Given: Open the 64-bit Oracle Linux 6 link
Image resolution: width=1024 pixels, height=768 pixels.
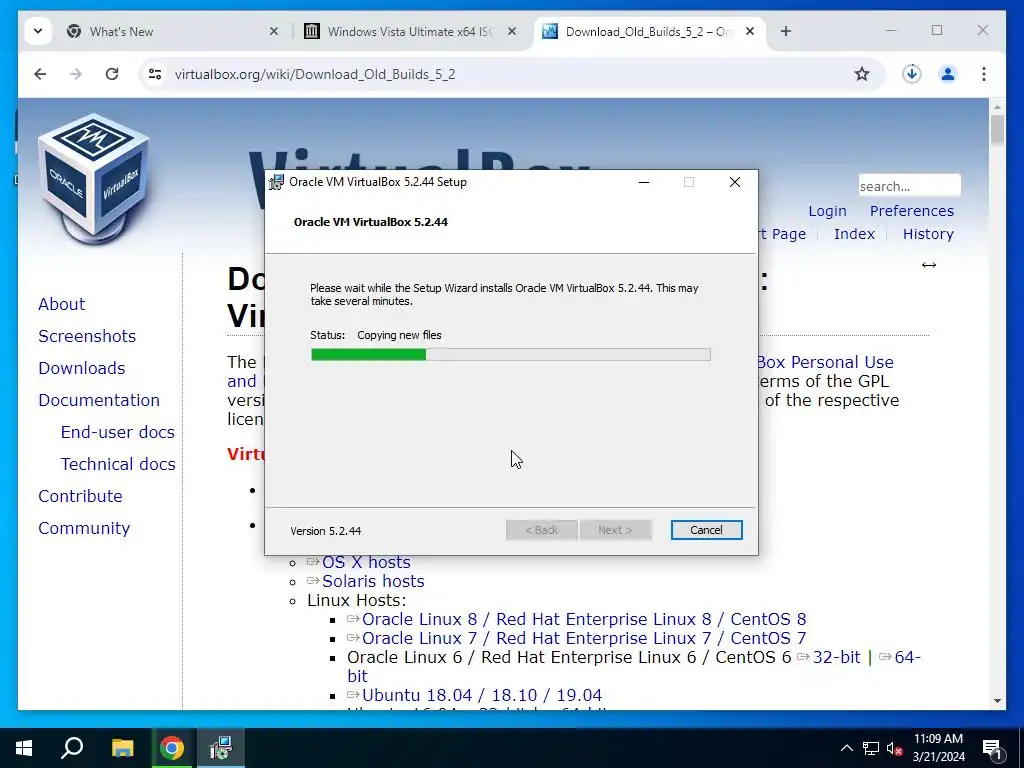Looking at the screenshot, I should pos(908,657).
